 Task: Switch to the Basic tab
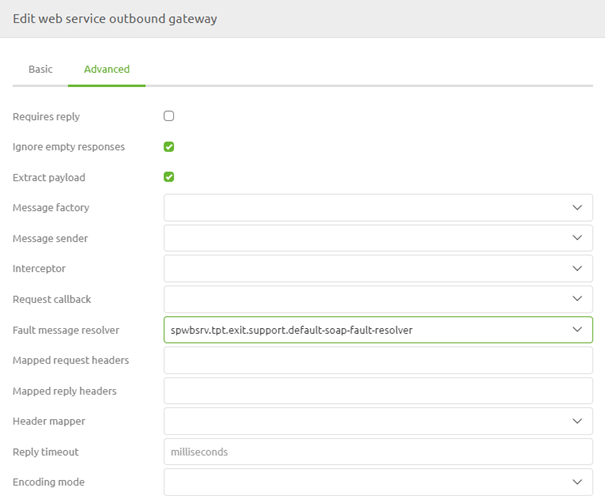(x=40, y=69)
